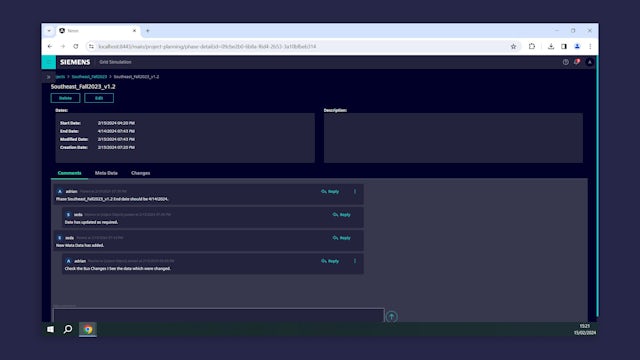Click the 'Southeast_Fall2023_v1.2' page title
Screen dimensions: 640x360
pos(83,87)
